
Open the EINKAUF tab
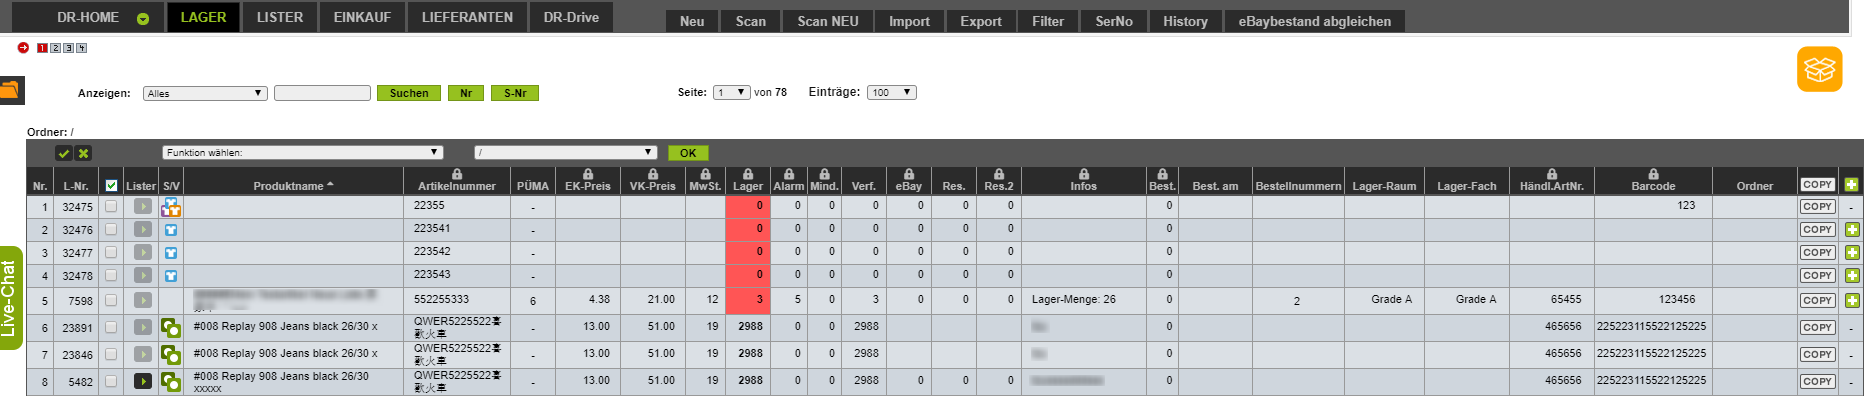[x=362, y=17]
